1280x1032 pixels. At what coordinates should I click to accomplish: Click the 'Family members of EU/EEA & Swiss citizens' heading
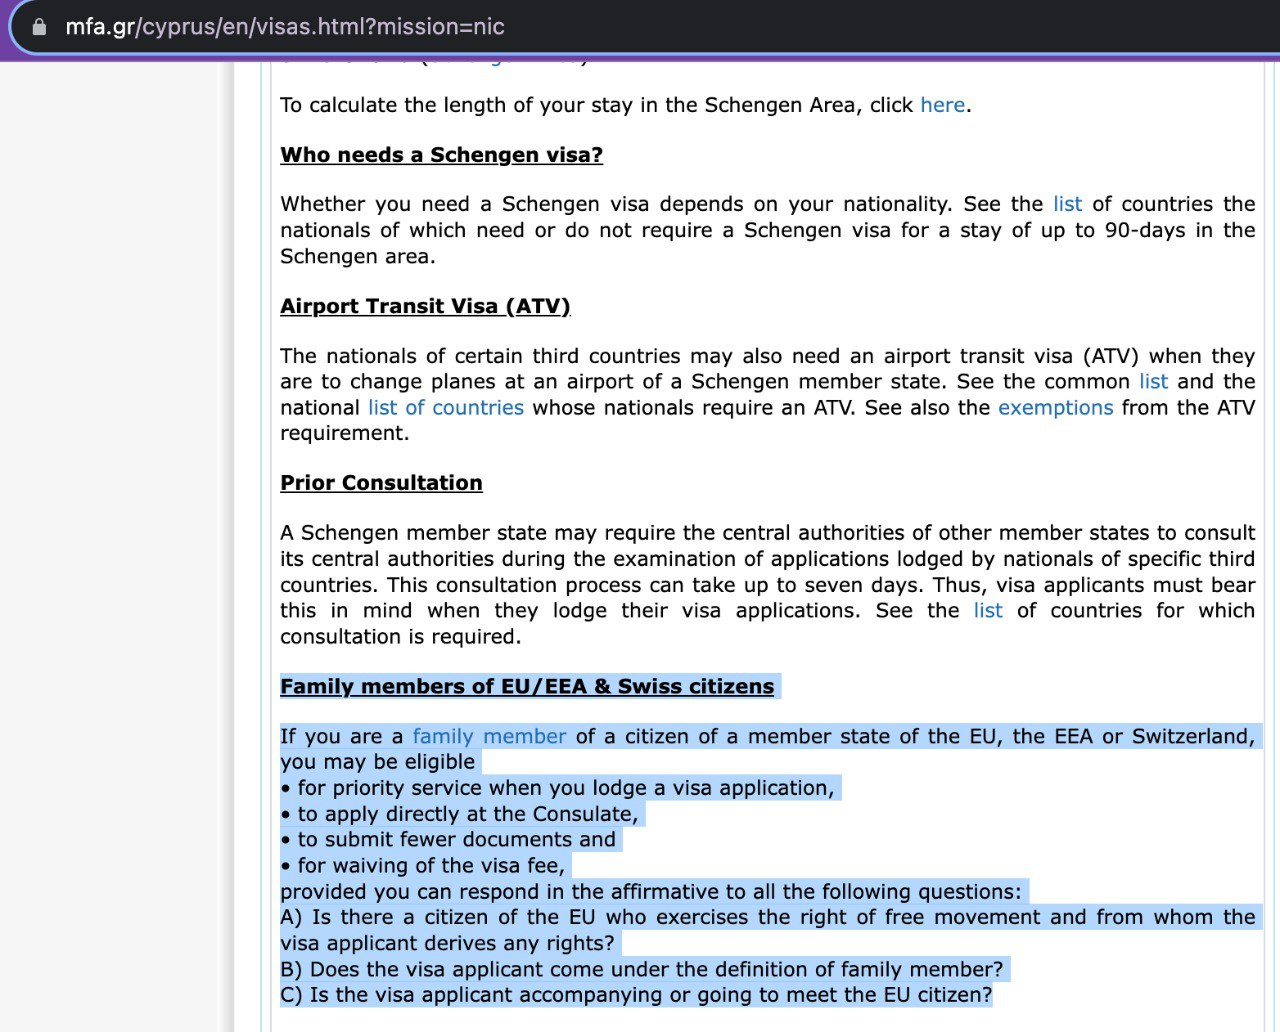527,687
